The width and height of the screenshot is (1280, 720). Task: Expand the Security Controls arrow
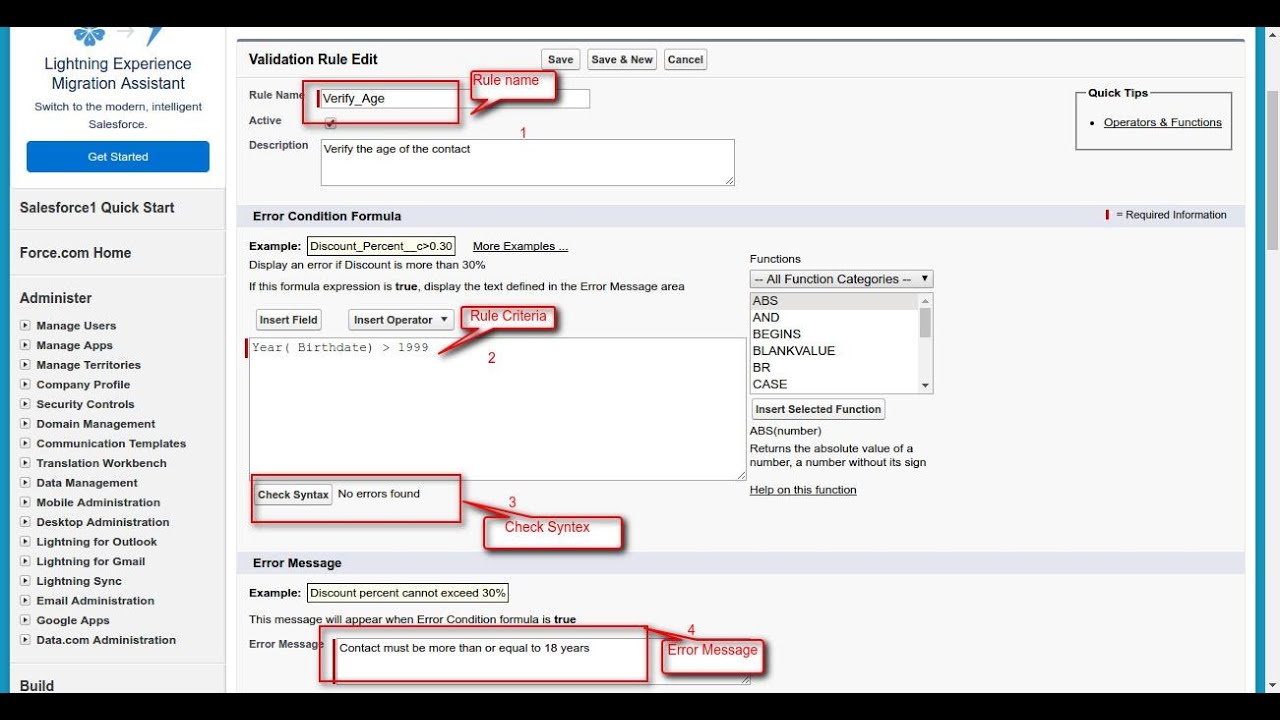click(25, 404)
